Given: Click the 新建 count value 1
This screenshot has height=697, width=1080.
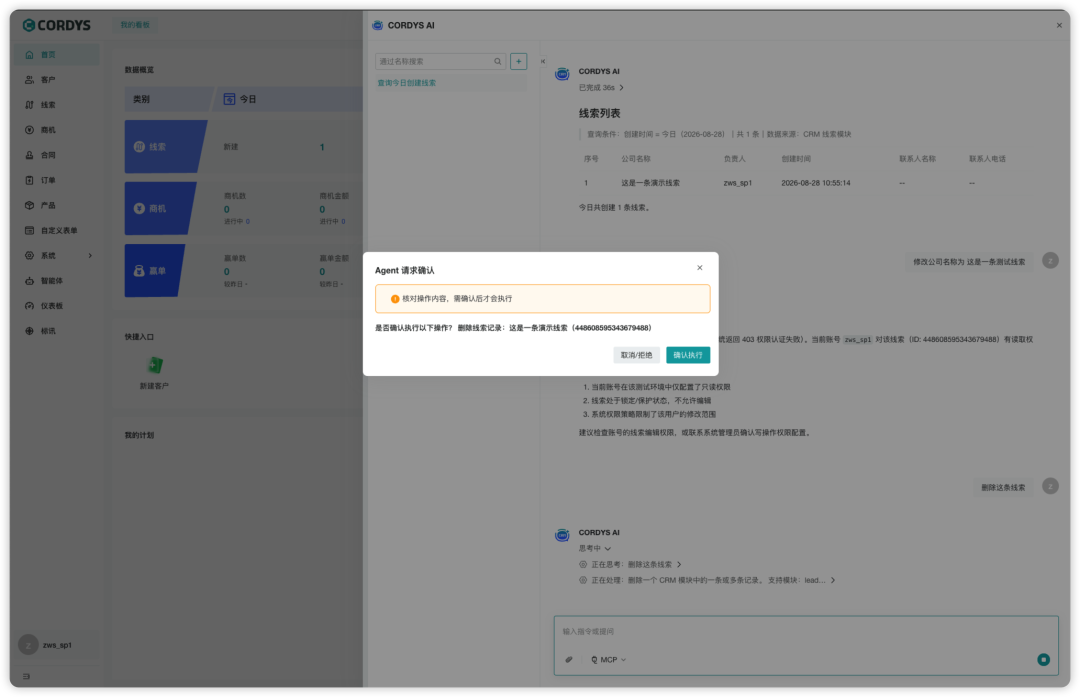Looking at the screenshot, I should (322, 147).
